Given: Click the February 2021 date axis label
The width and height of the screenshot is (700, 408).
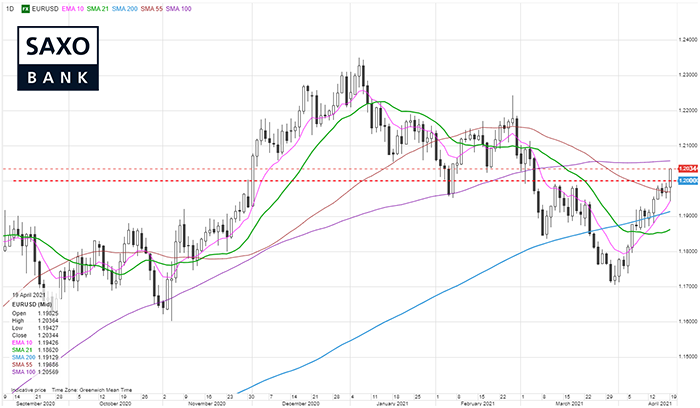Looking at the screenshot, I should click(x=479, y=404).
